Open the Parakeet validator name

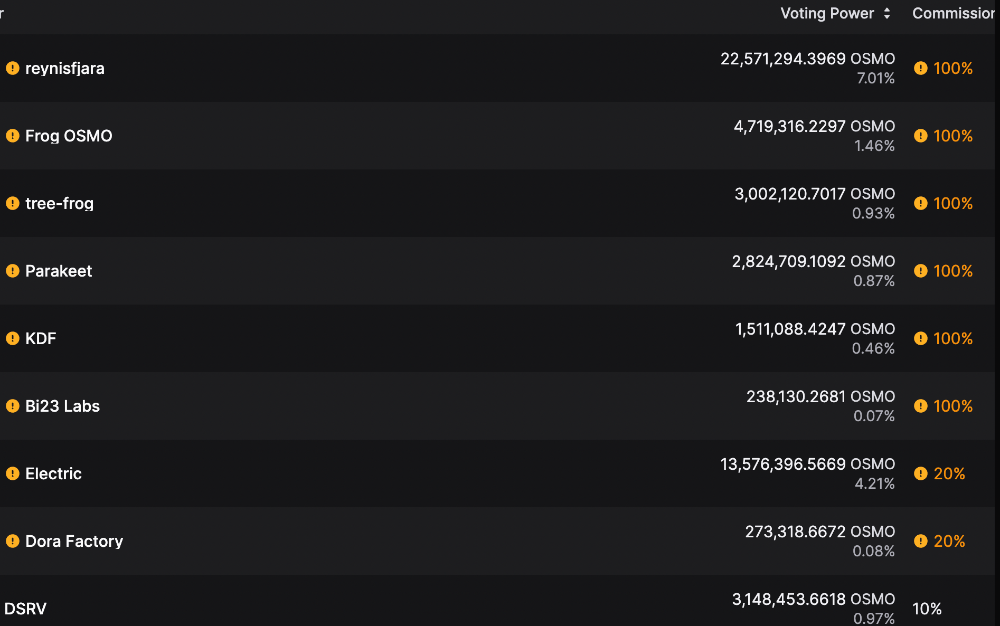pos(59,271)
